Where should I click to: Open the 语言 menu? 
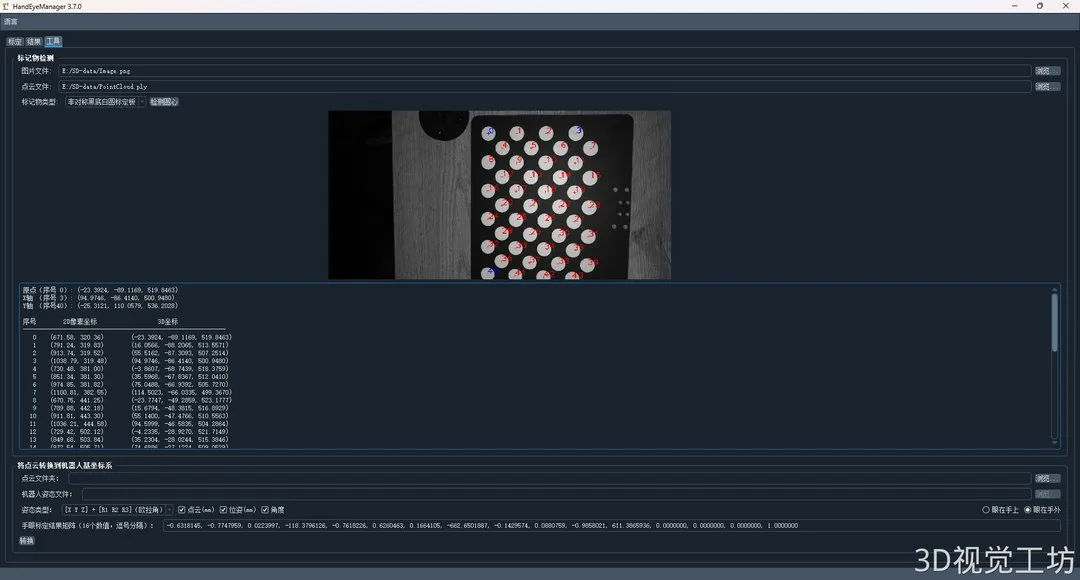coord(10,21)
